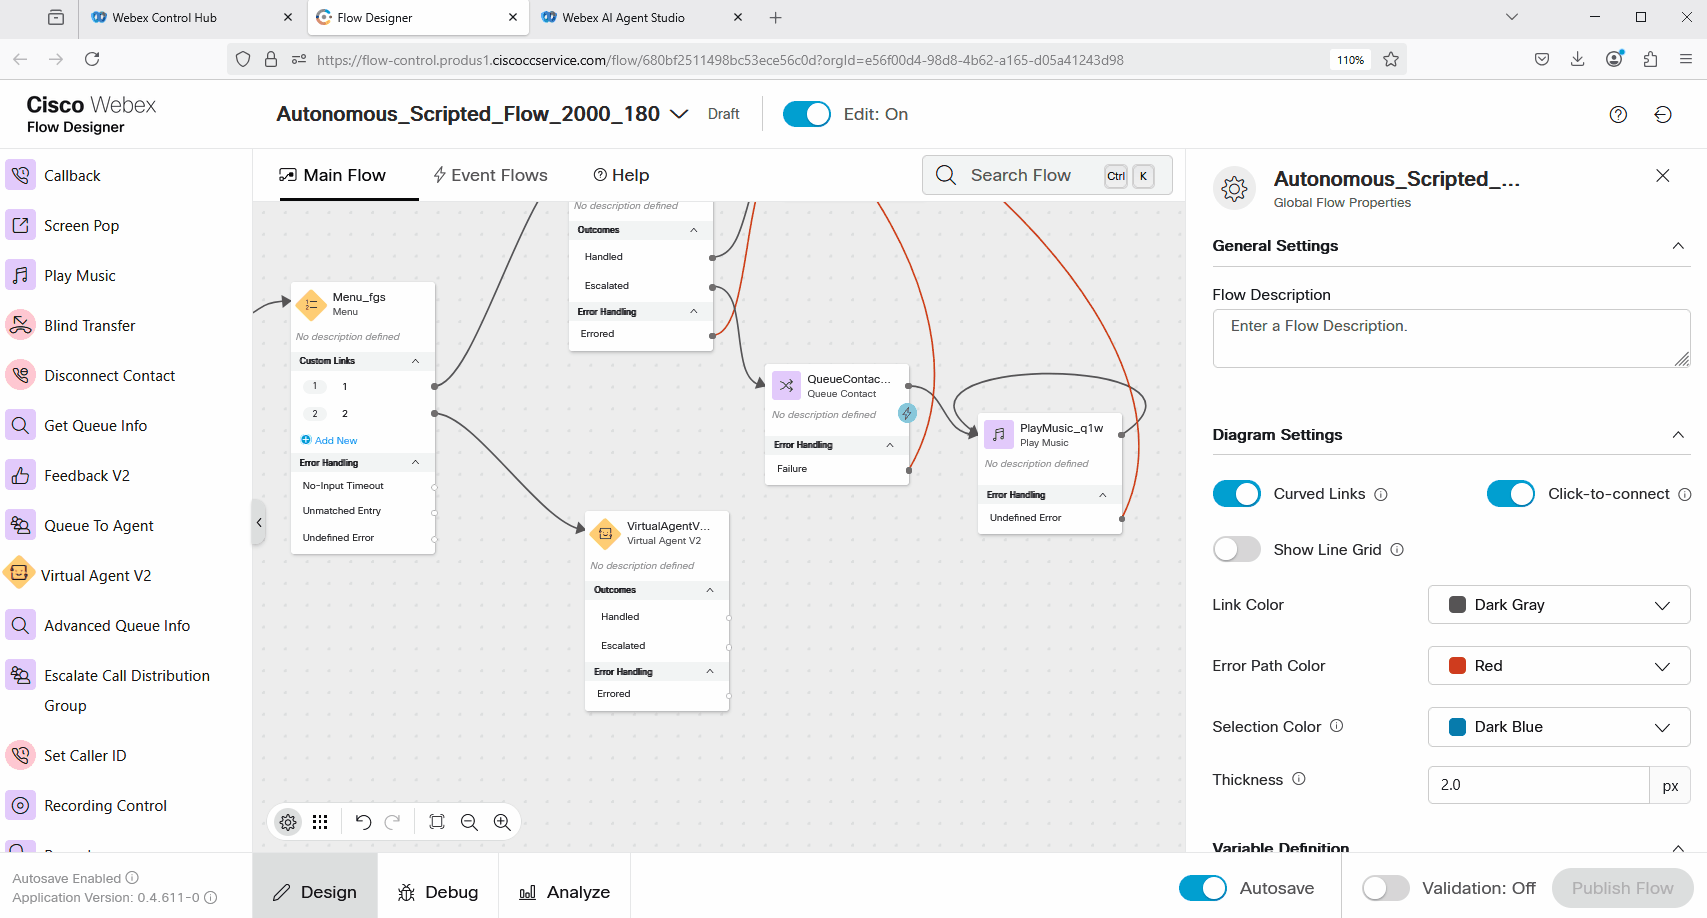
Task: Open the Selection Color dropdown
Action: tap(1558, 727)
